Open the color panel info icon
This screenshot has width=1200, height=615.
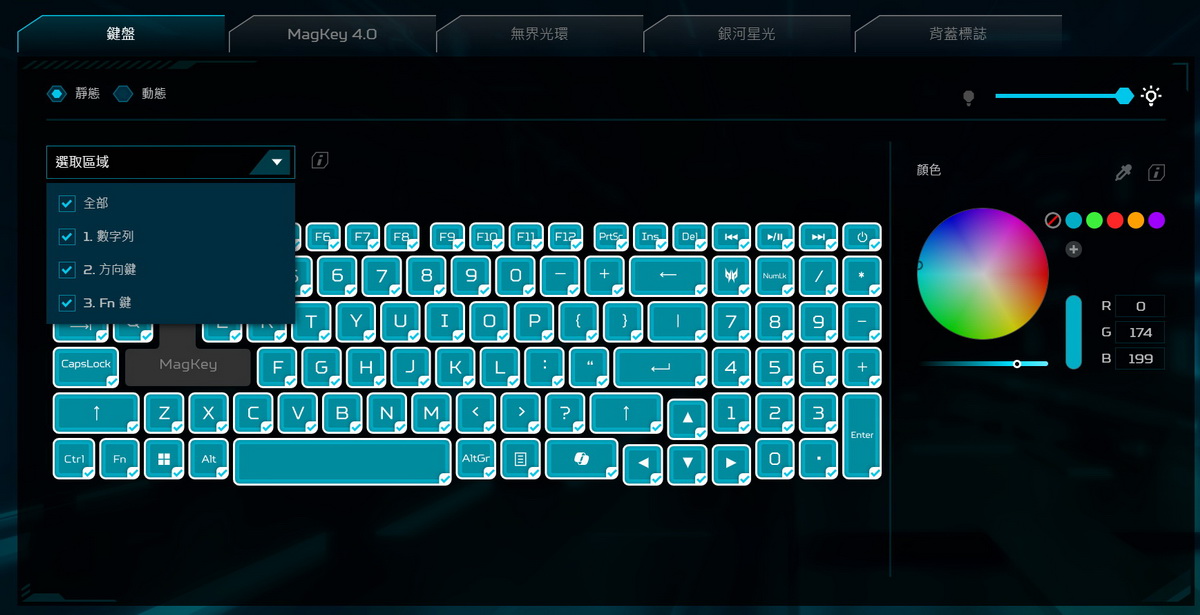1156,173
